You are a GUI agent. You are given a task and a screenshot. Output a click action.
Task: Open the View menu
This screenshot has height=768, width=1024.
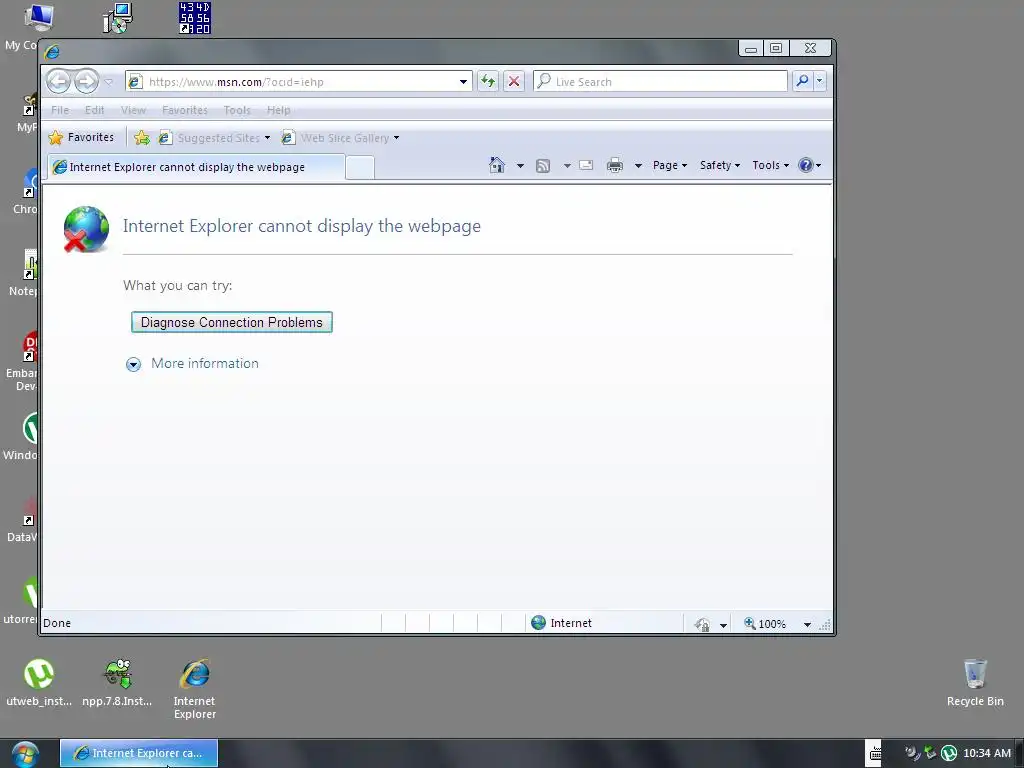coord(133,110)
